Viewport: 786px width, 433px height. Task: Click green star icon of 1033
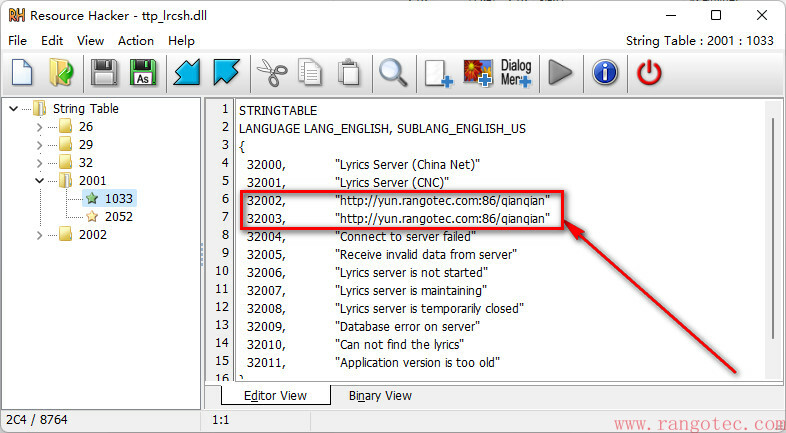[92, 199]
